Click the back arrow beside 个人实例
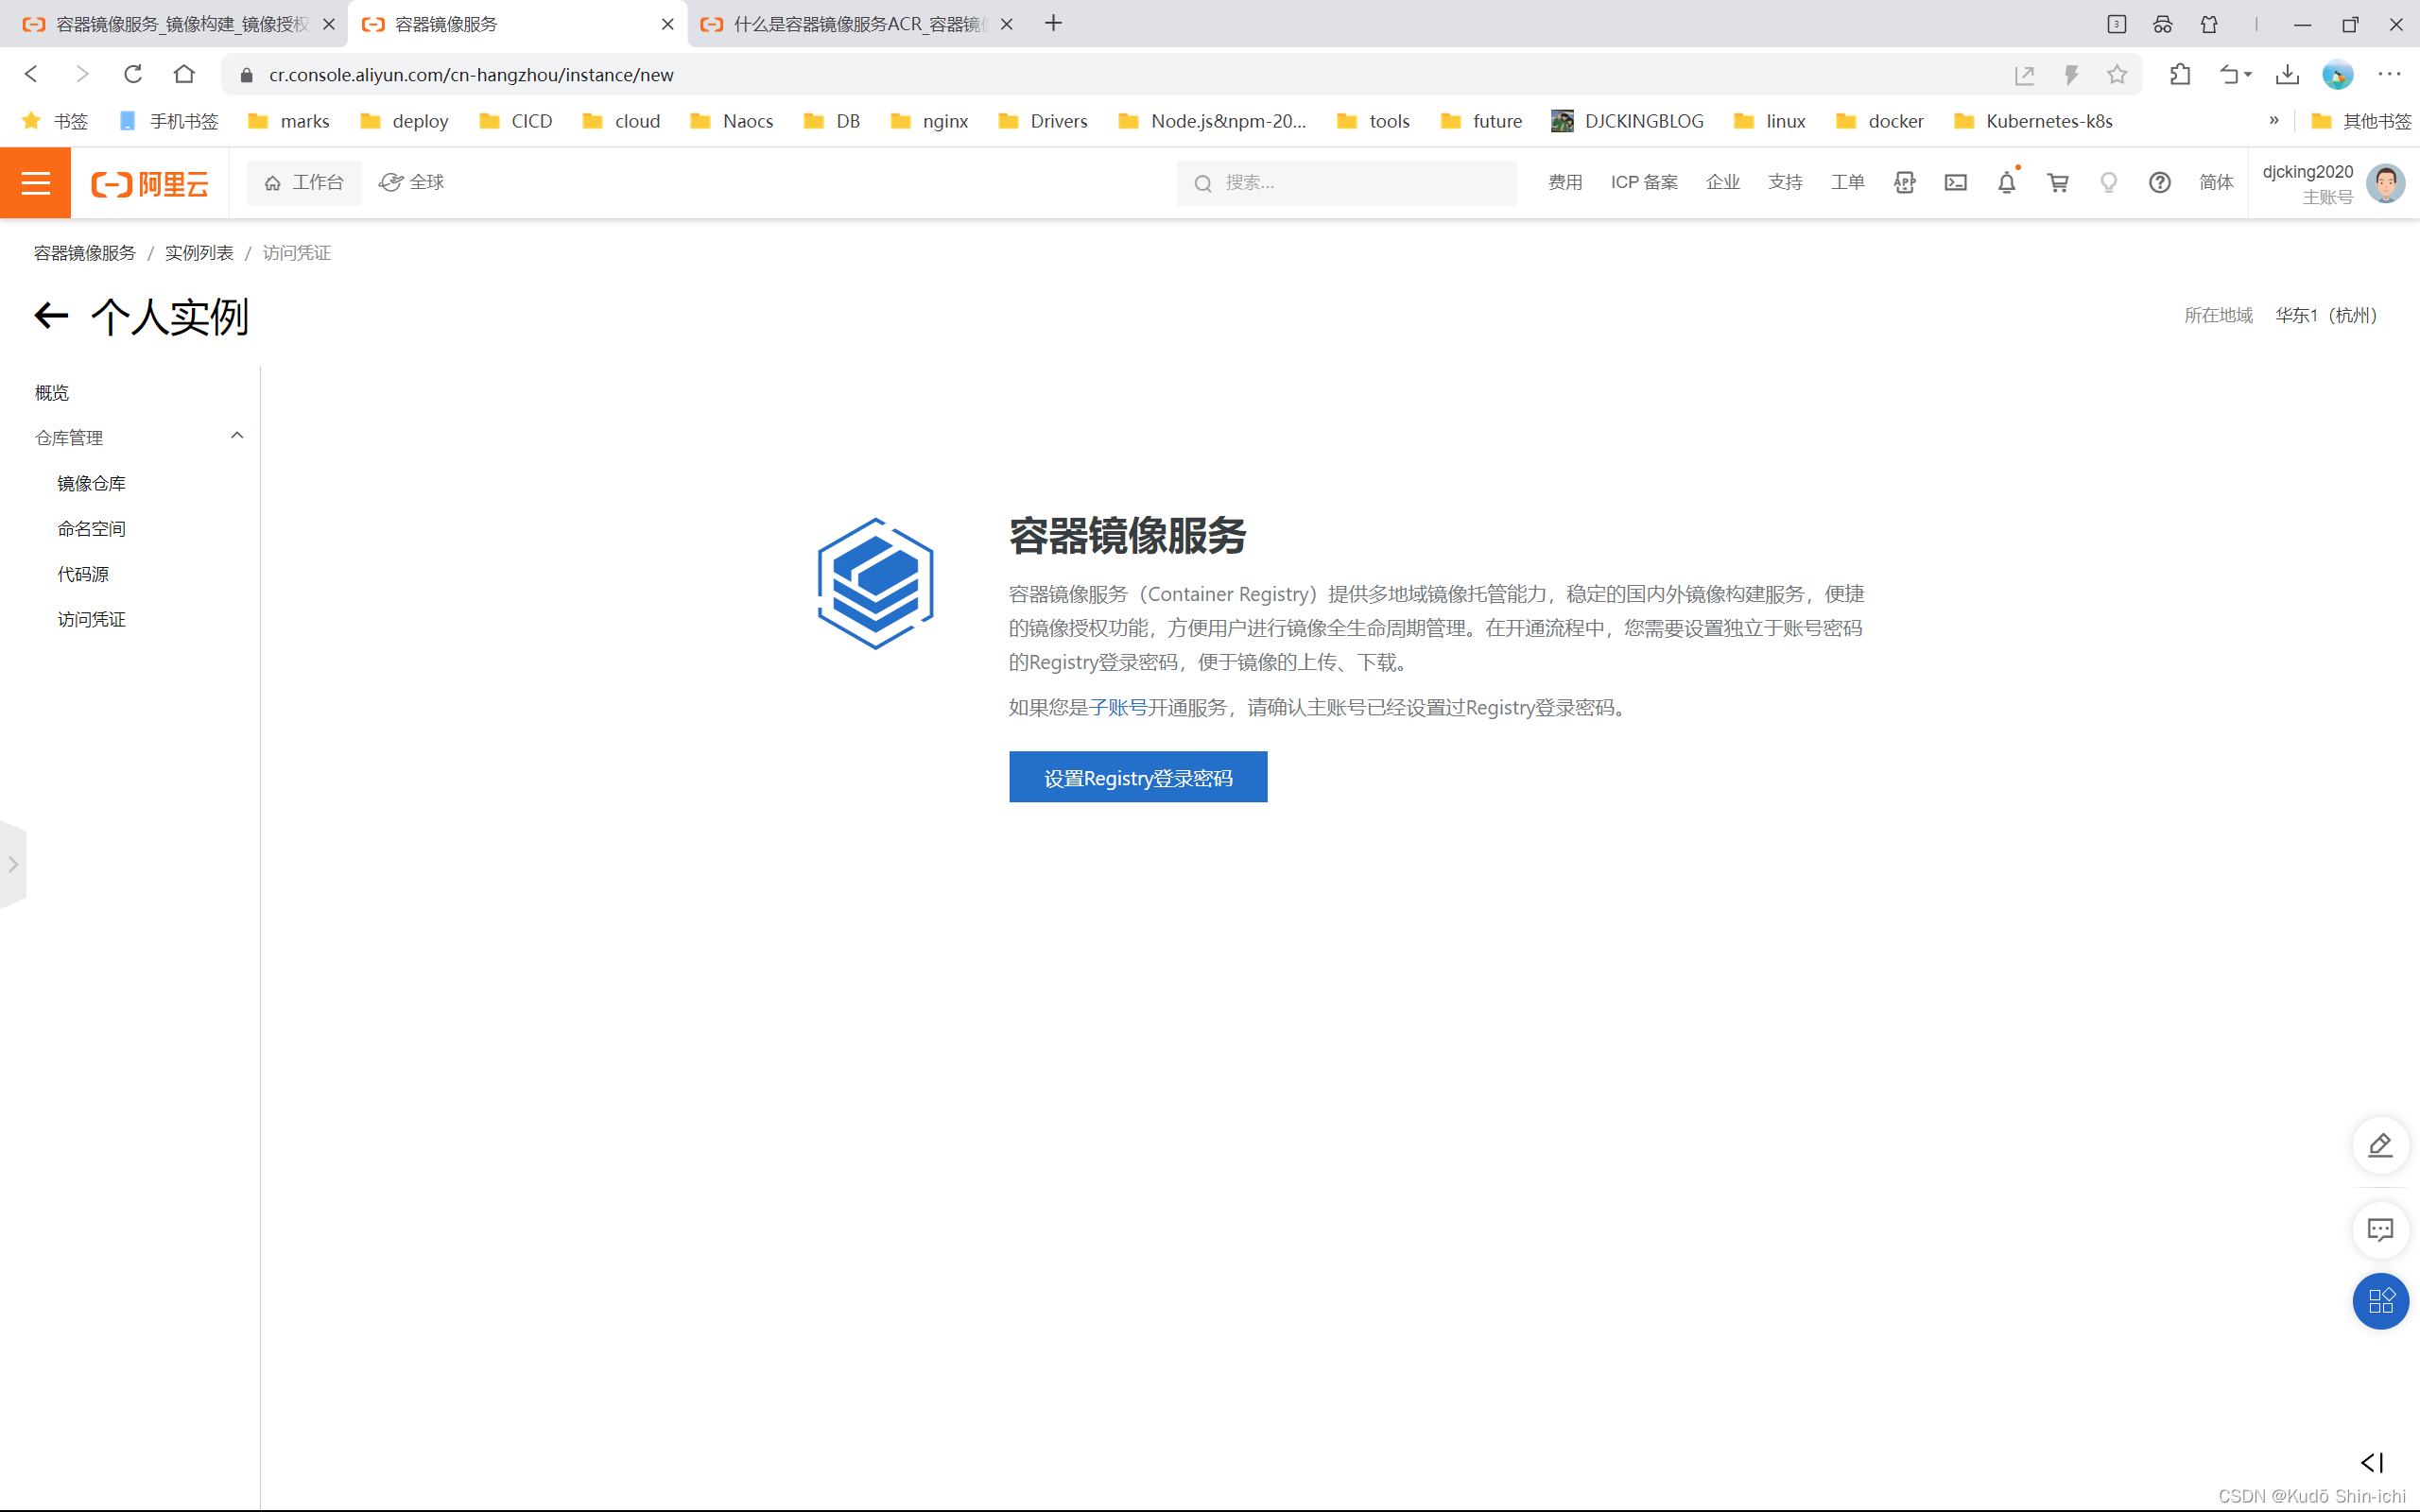The width and height of the screenshot is (2420, 1512). (x=51, y=316)
